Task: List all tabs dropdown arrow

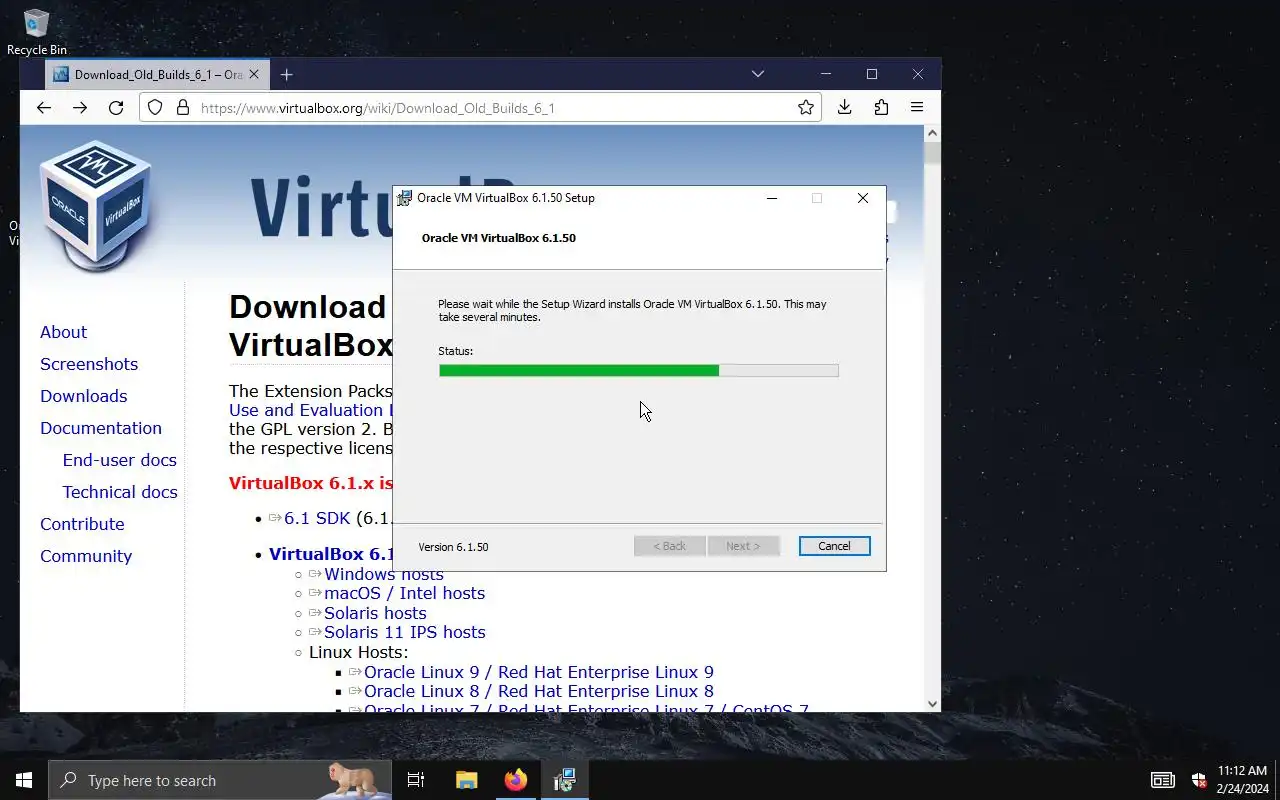Action: tap(758, 74)
